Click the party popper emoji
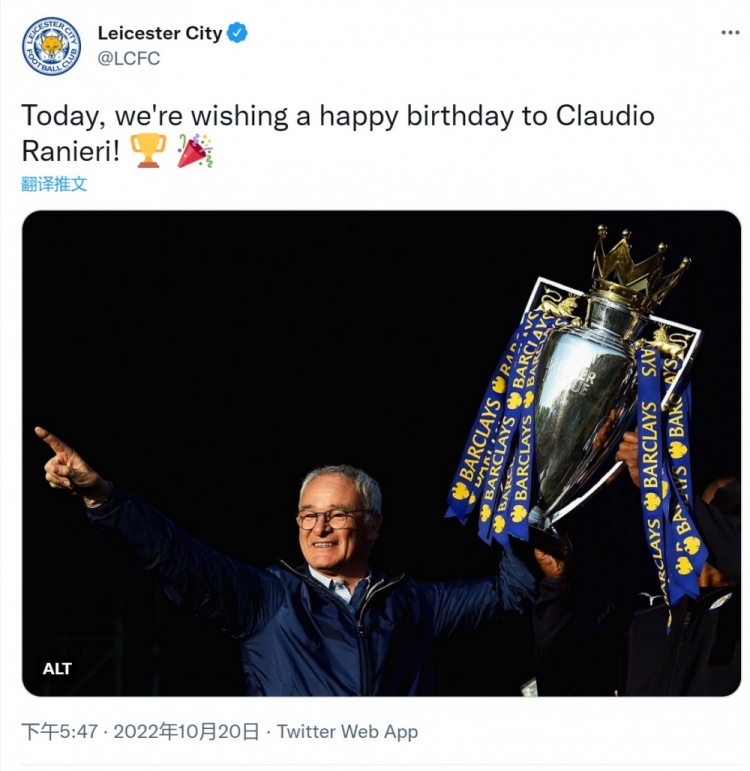 (x=195, y=151)
